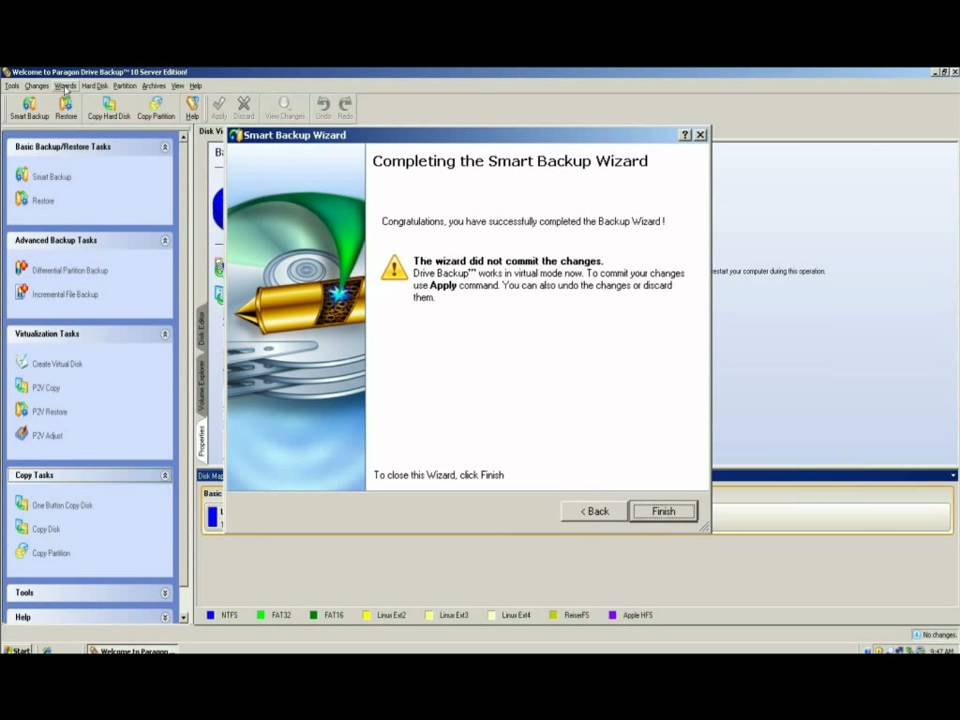The height and width of the screenshot is (720, 960).
Task: Click the Apply toolbar icon
Action: [x=219, y=108]
